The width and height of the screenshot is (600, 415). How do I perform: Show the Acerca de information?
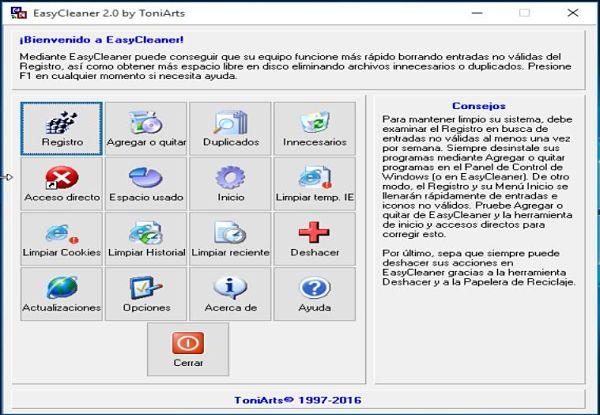pos(230,294)
